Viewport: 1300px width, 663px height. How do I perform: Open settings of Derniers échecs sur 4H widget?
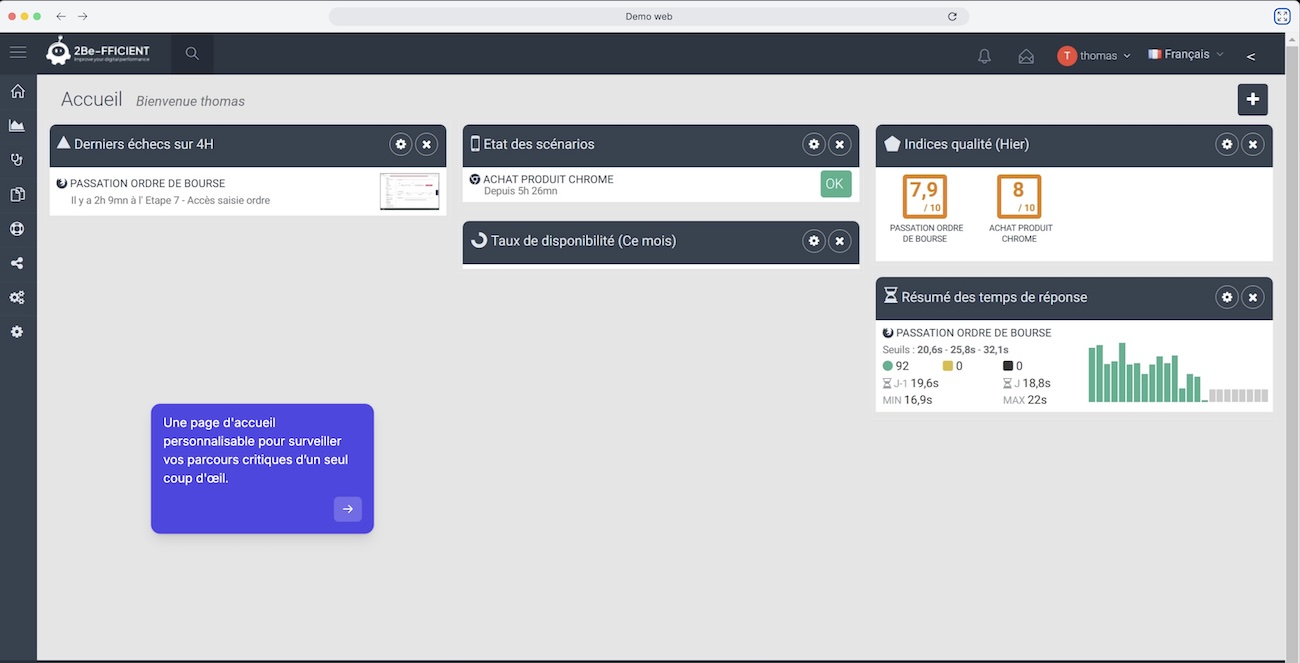coord(401,144)
